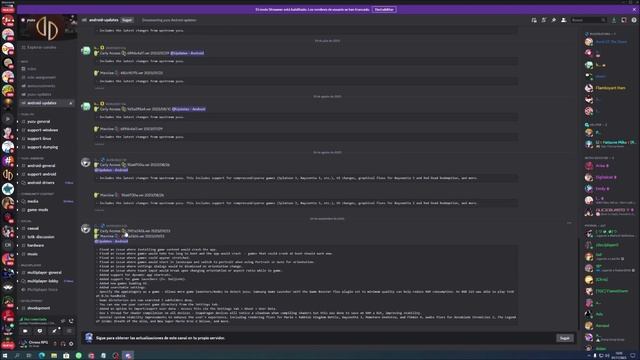
Task: Select the rules channel
Action: (x=32, y=69)
